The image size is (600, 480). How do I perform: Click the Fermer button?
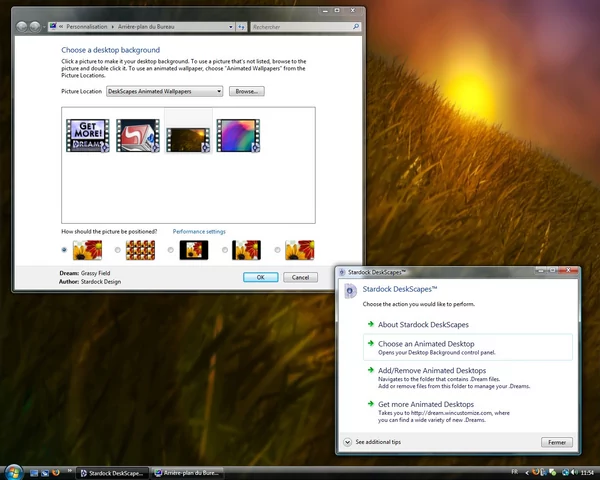click(x=557, y=442)
